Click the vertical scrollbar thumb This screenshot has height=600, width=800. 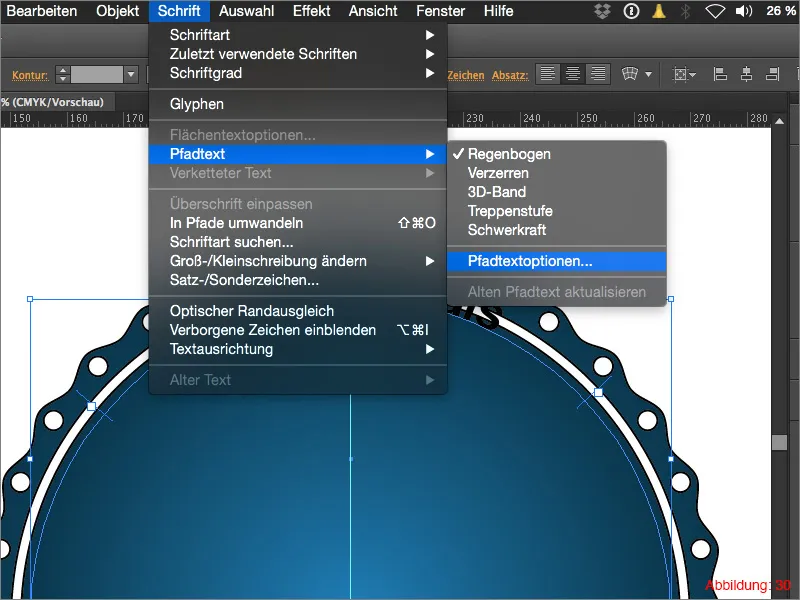(x=779, y=442)
